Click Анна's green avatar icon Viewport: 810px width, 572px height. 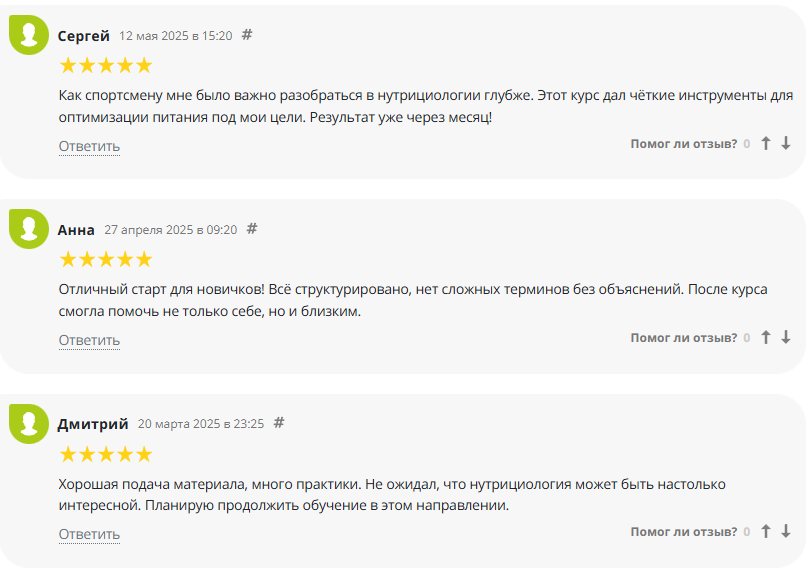click(29, 230)
